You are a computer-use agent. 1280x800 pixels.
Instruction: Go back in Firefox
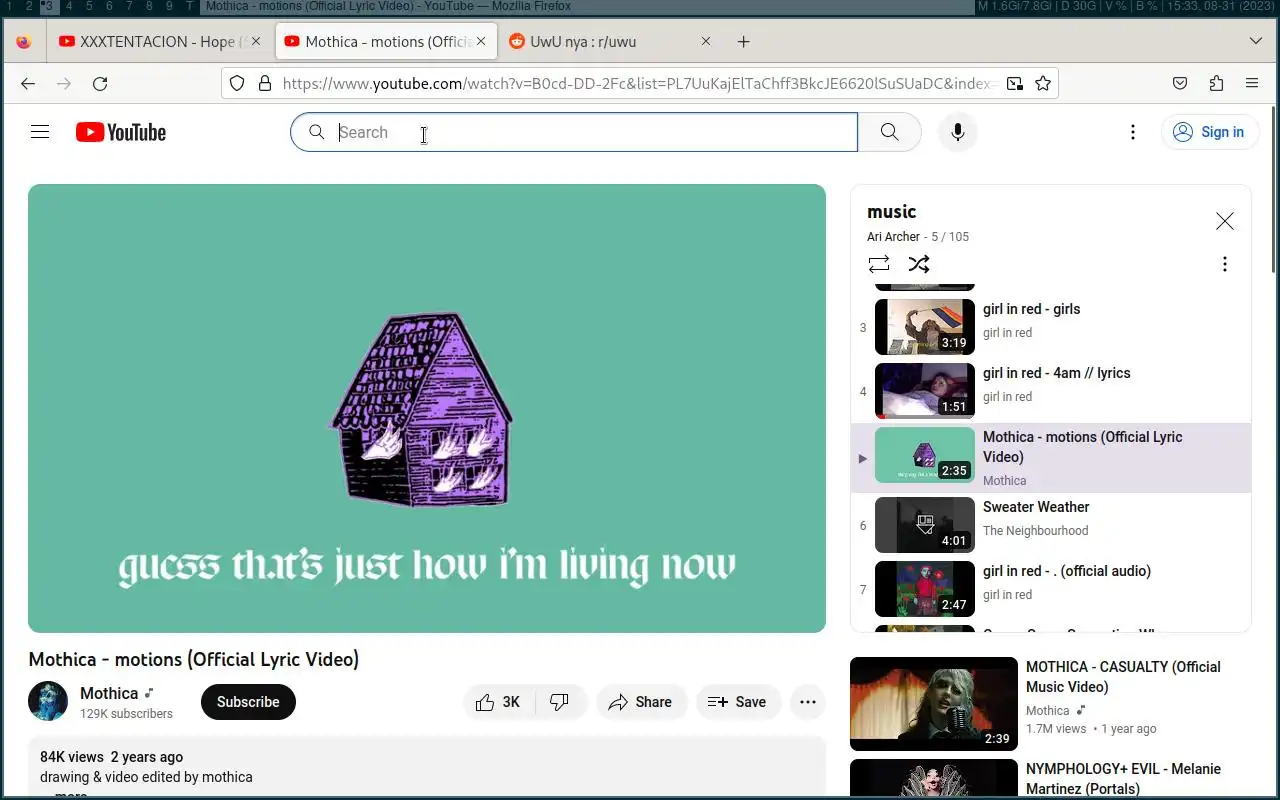pos(28,84)
